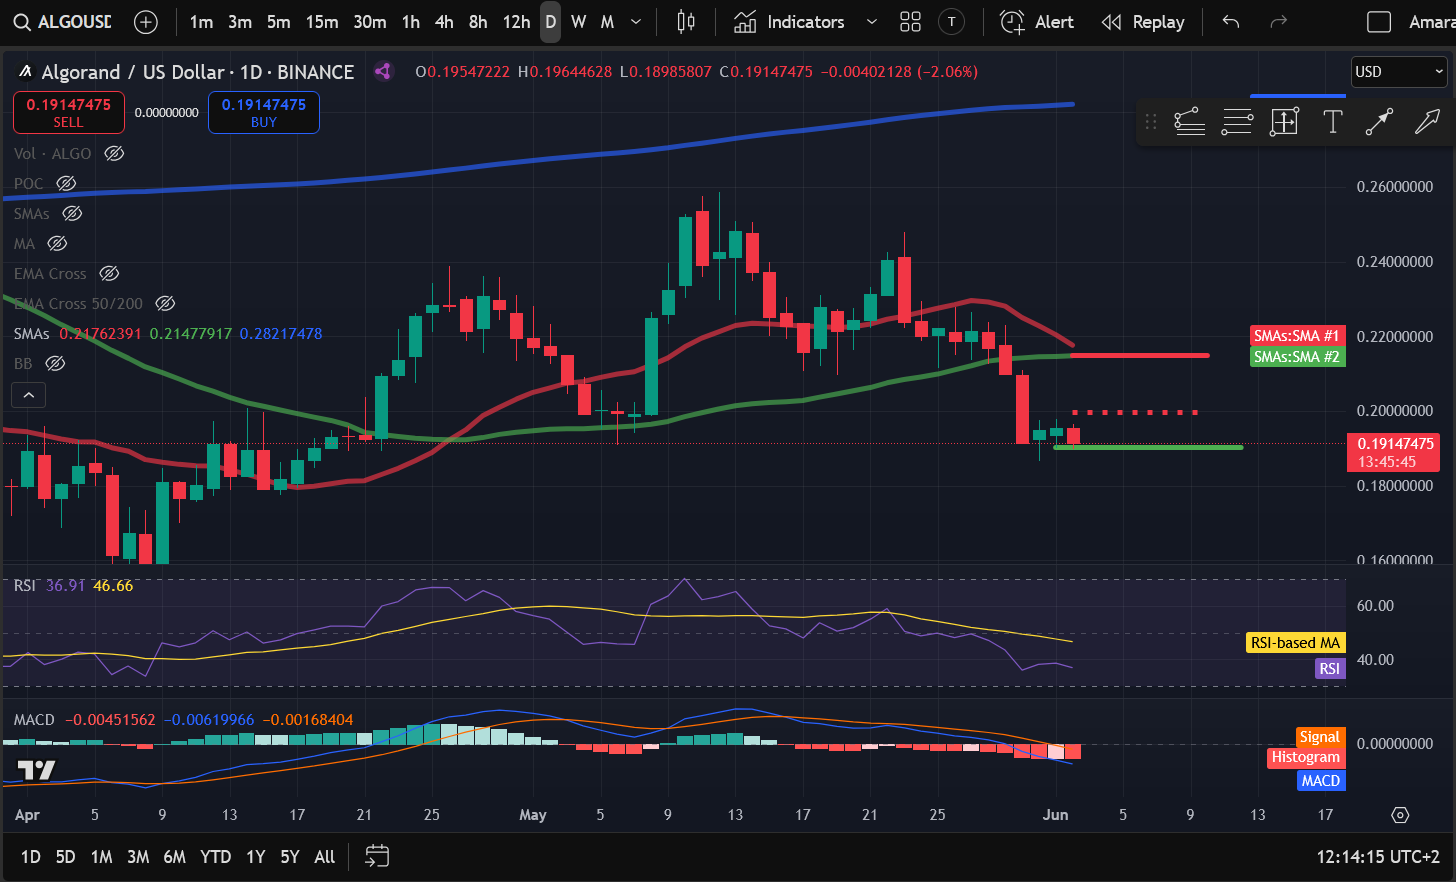
Task: Click the blue BUY price button
Action: [264, 112]
